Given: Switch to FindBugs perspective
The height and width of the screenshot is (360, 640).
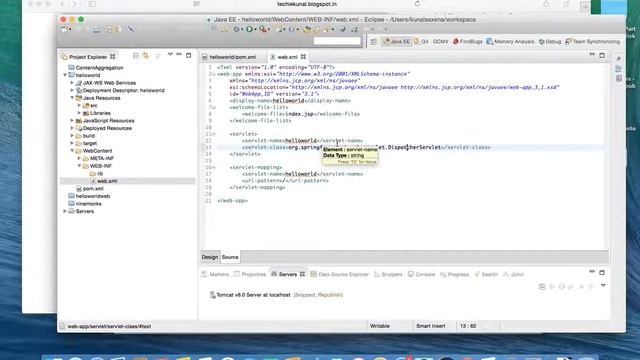Looking at the screenshot, I should (468, 42).
